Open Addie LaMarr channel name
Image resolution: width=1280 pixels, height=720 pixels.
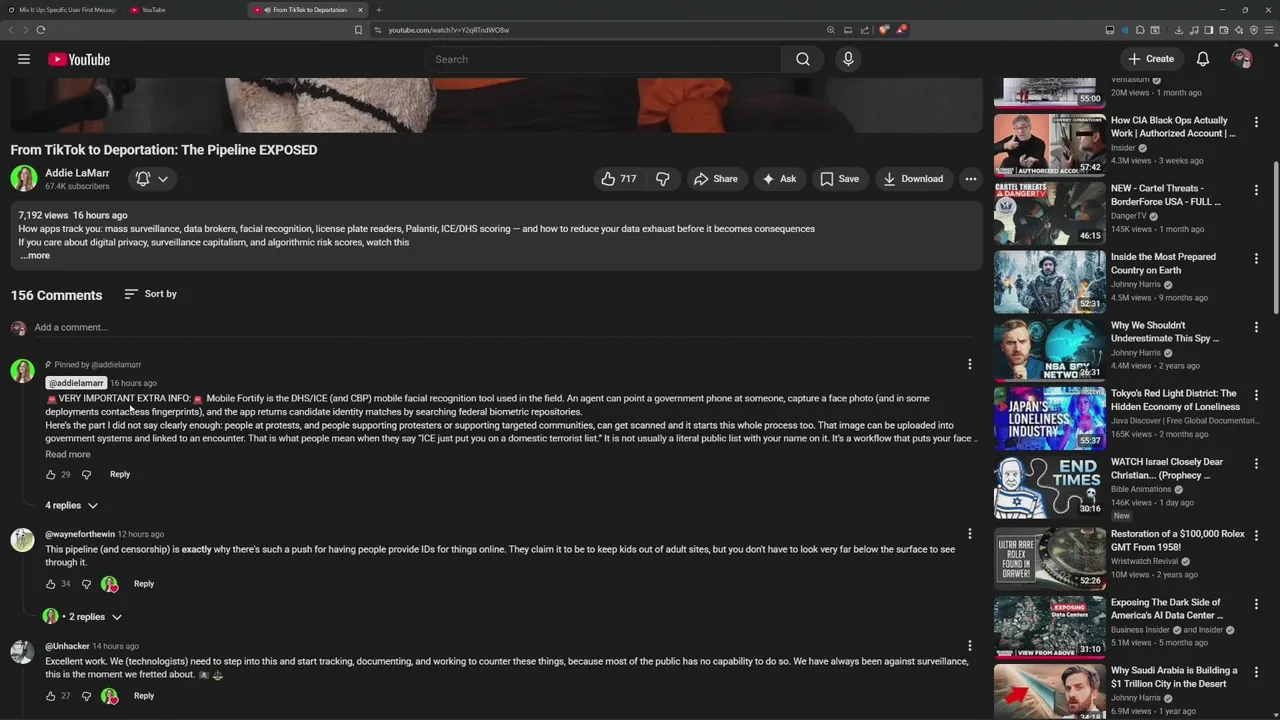77,173
